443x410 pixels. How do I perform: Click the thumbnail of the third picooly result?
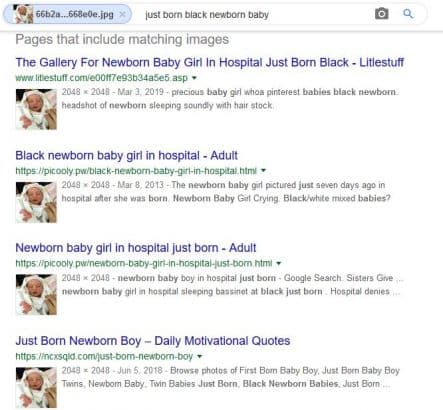point(36,295)
